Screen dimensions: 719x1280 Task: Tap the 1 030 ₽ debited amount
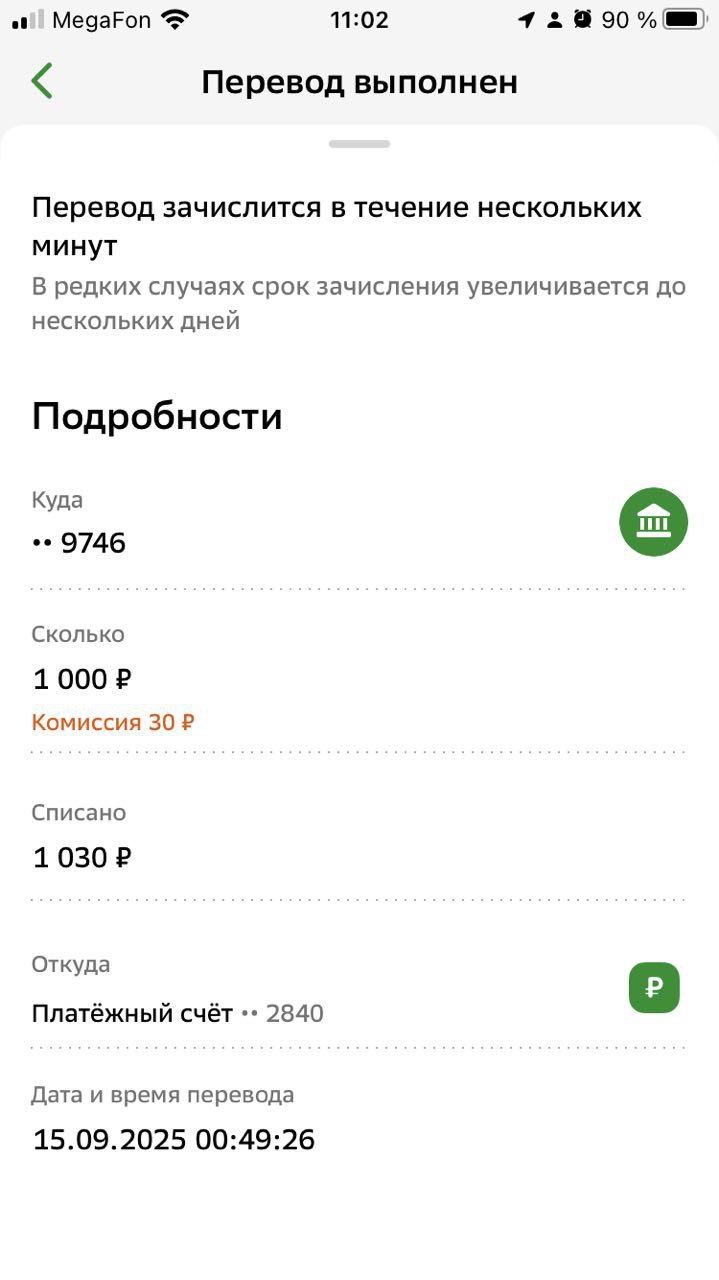click(x=83, y=858)
